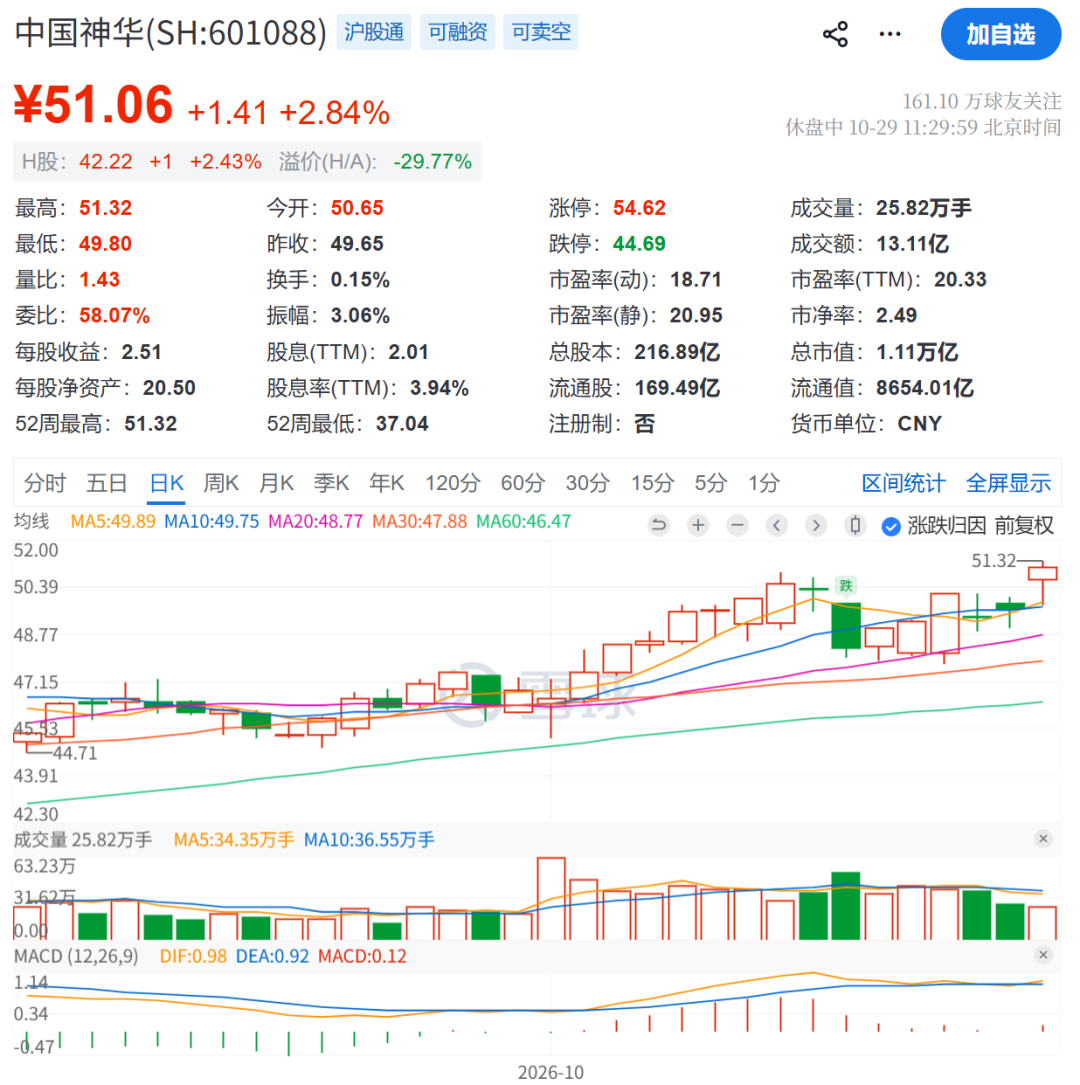
Task: Click the MA20:48.77 legend value
Action: 315,521
